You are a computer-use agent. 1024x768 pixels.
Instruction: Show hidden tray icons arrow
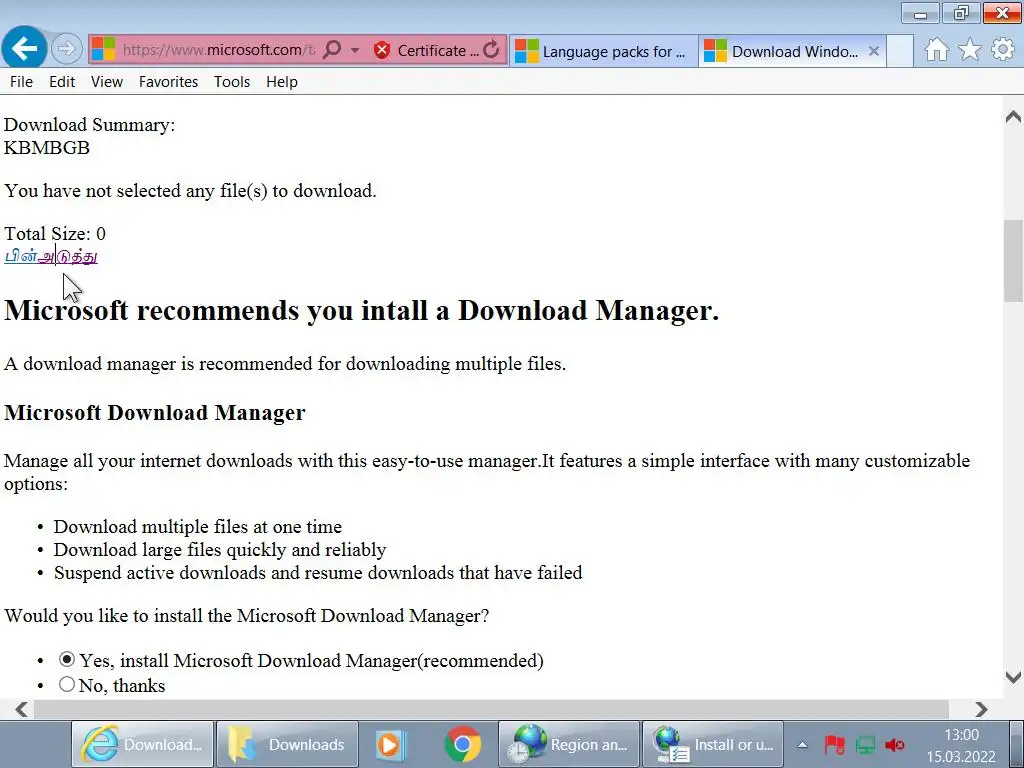(x=803, y=744)
